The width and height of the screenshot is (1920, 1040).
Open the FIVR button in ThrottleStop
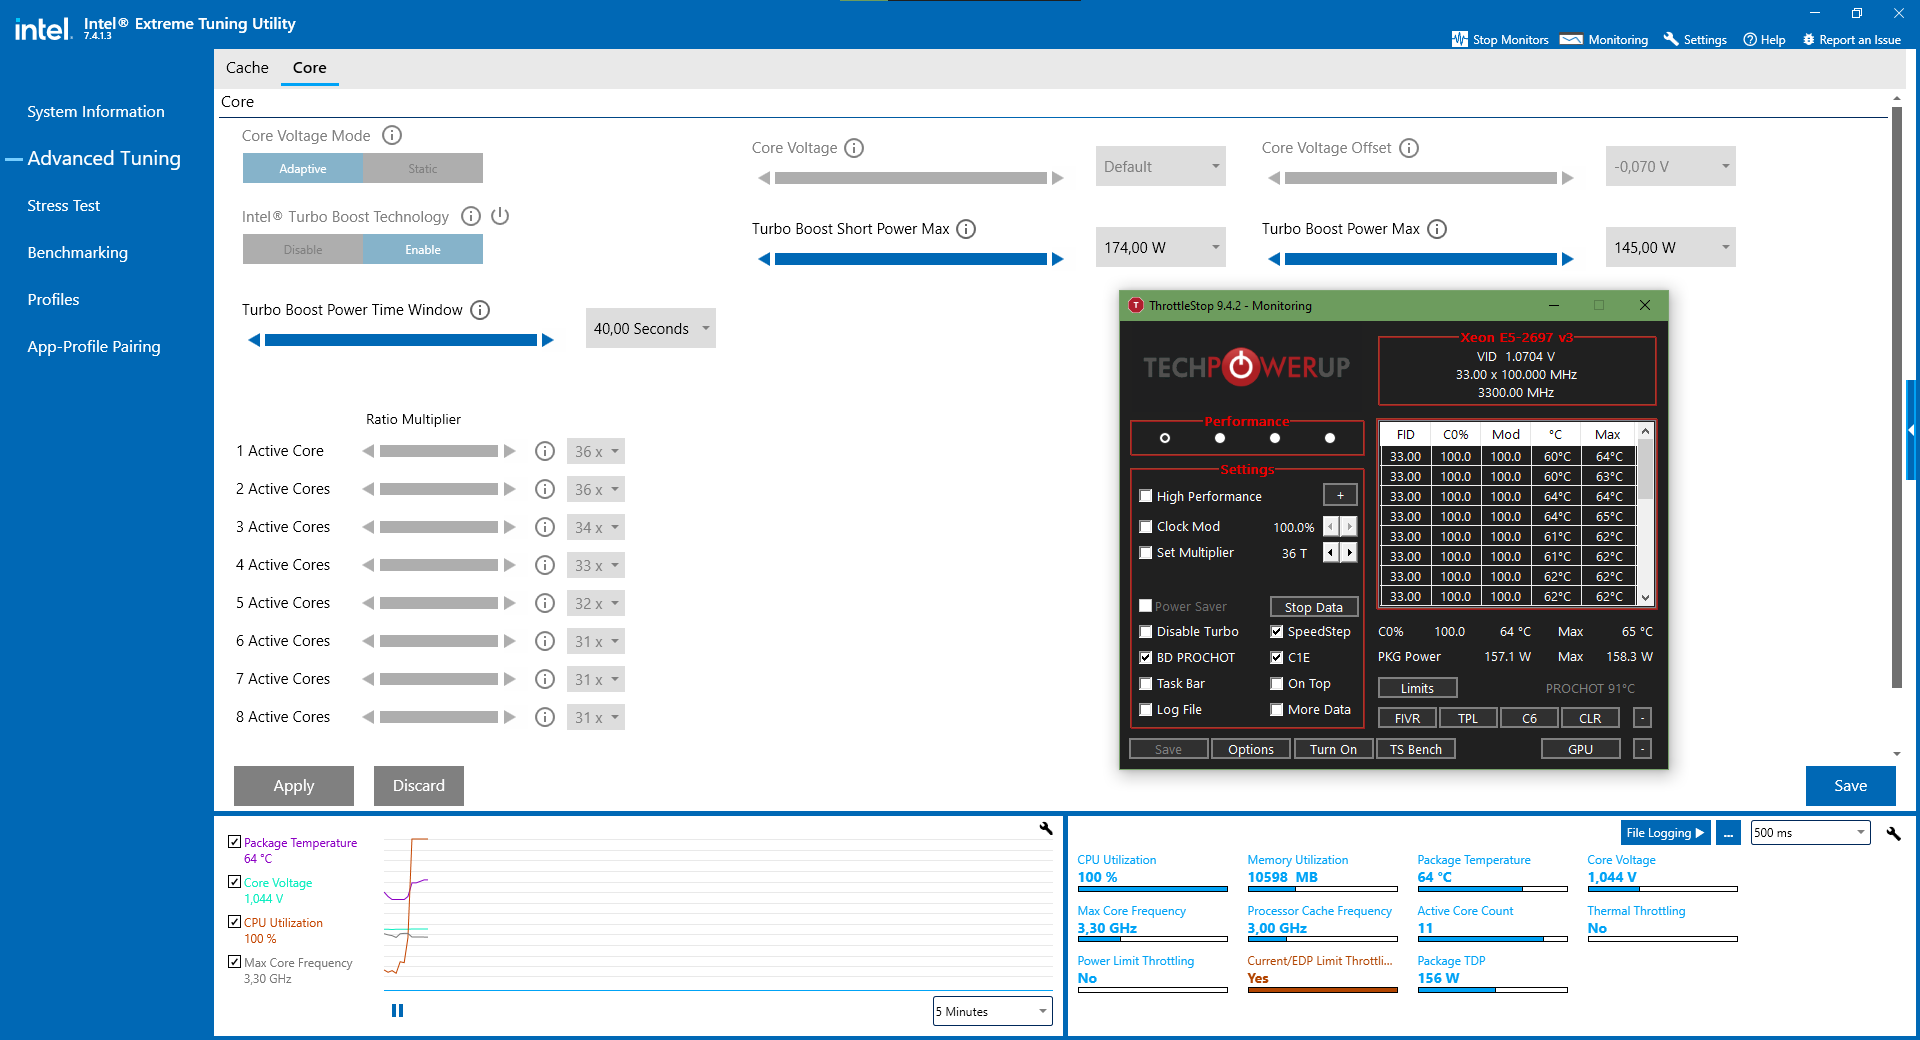coord(1407,718)
